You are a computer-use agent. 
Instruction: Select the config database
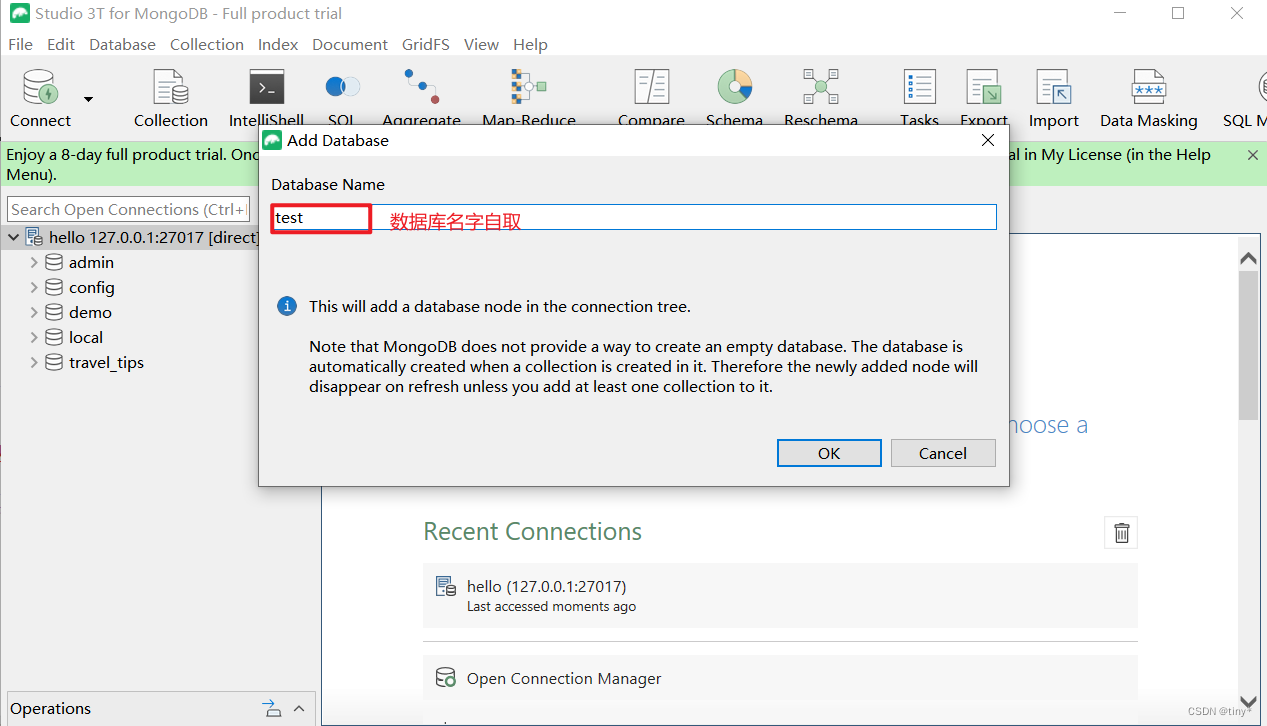click(x=92, y=287)
